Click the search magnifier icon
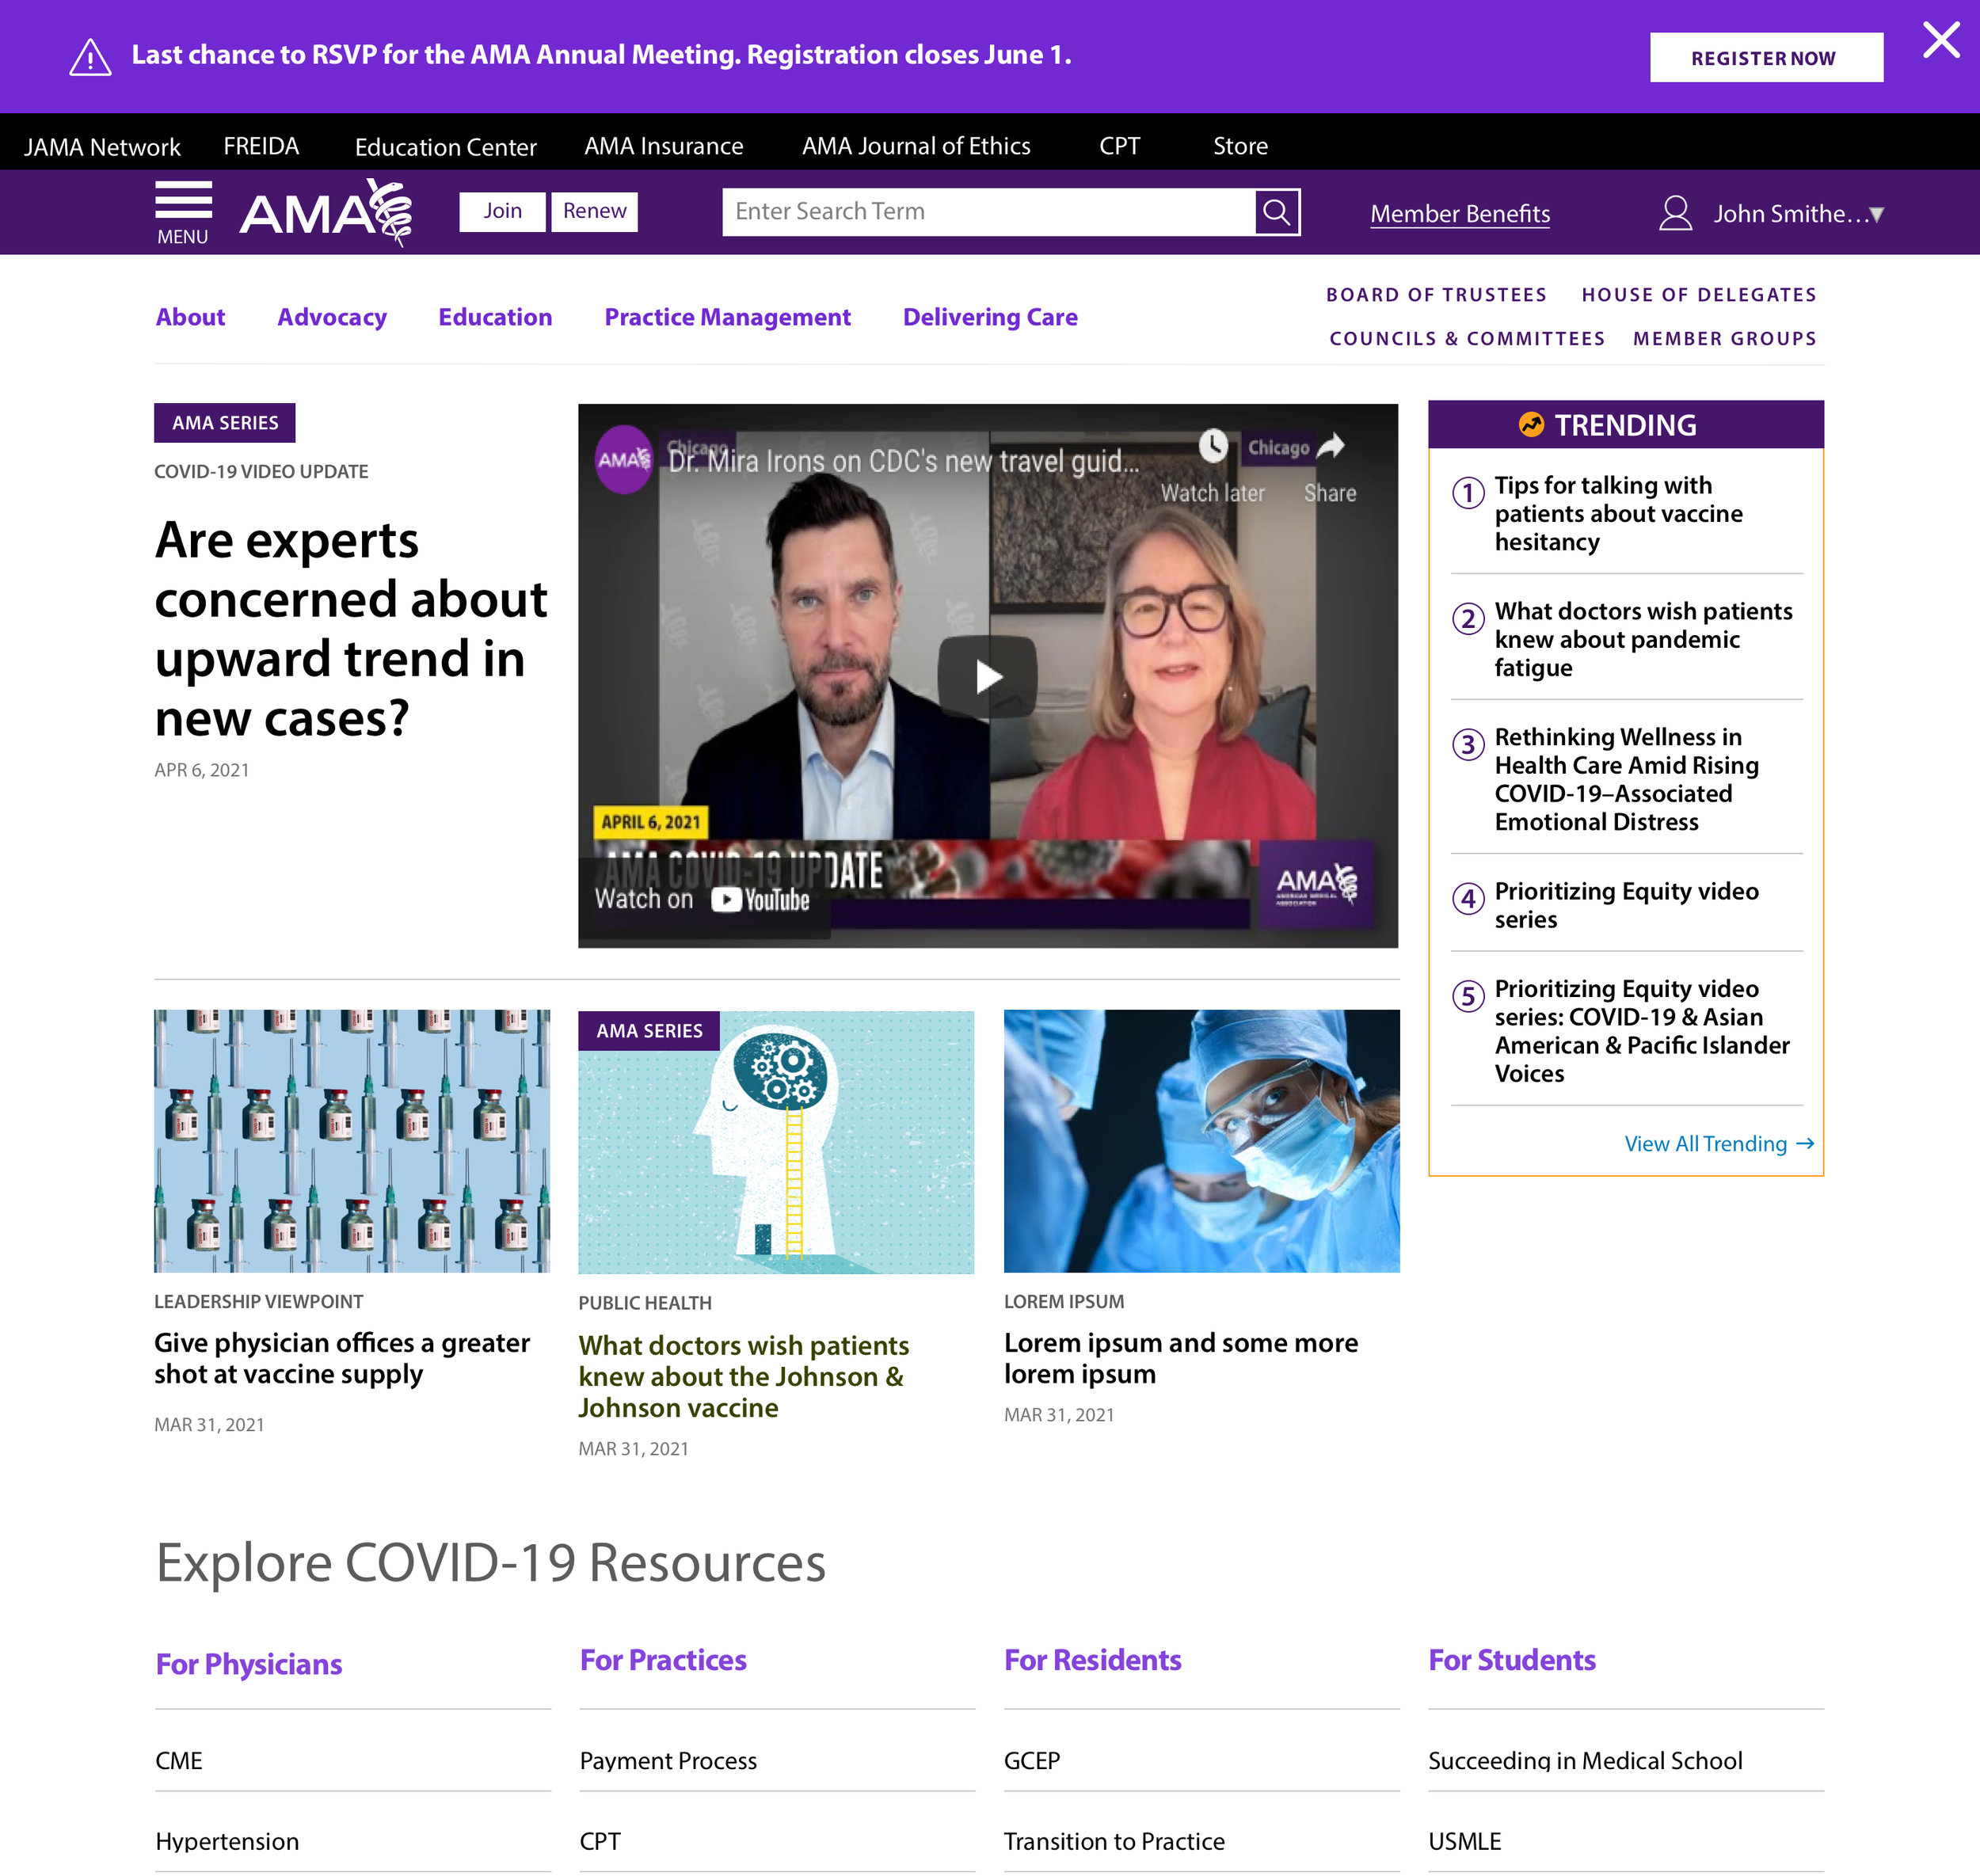 (x=1277, y=211)
